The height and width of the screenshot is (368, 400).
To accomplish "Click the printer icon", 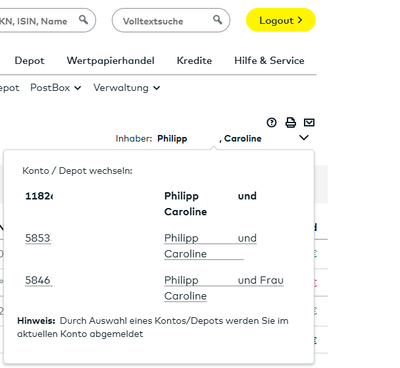I will point(291,123).
